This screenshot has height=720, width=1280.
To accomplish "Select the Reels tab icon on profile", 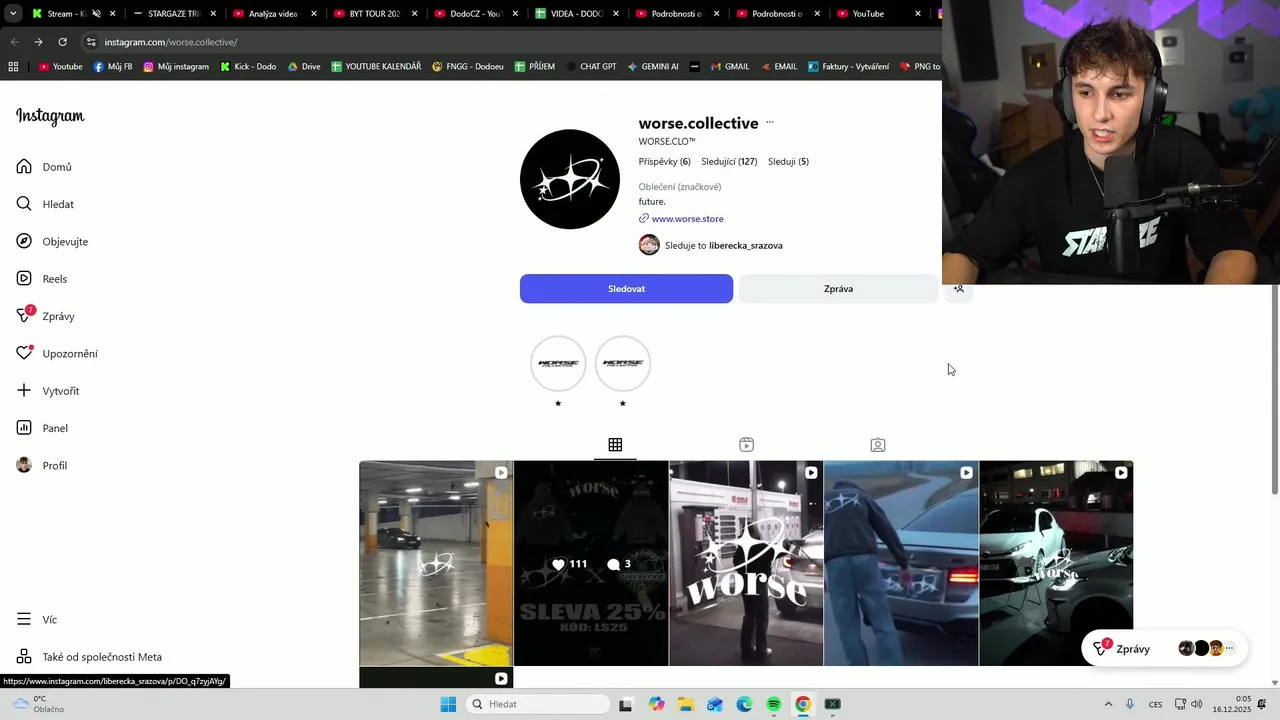I will 746,445.
